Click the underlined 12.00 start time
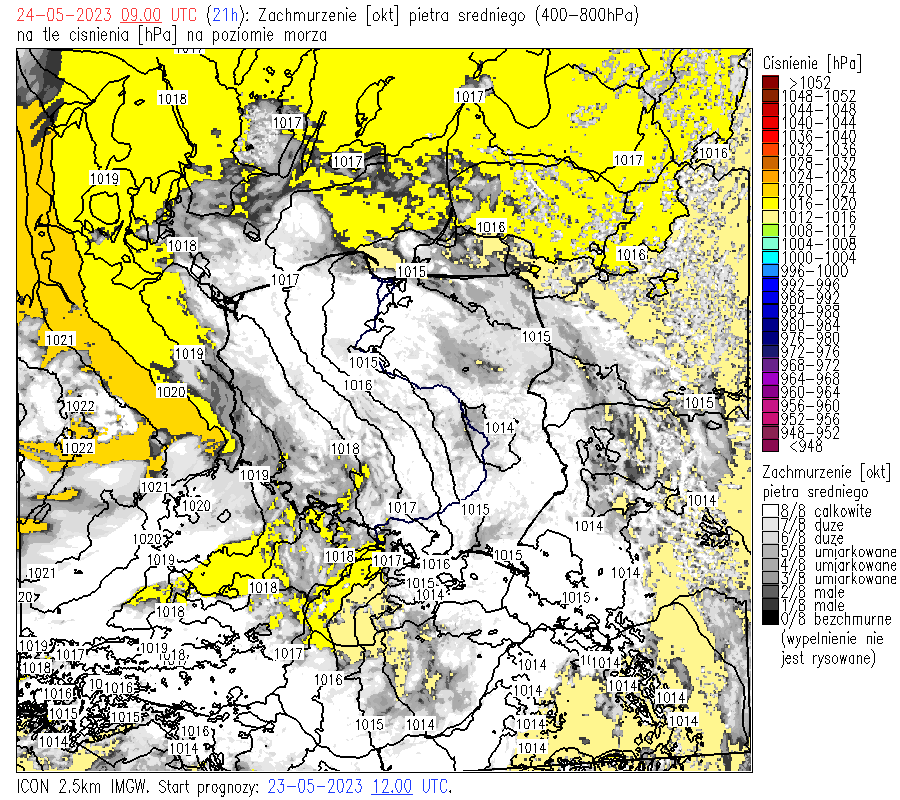The width and height of the screenshot is (900, 800). 392,786
